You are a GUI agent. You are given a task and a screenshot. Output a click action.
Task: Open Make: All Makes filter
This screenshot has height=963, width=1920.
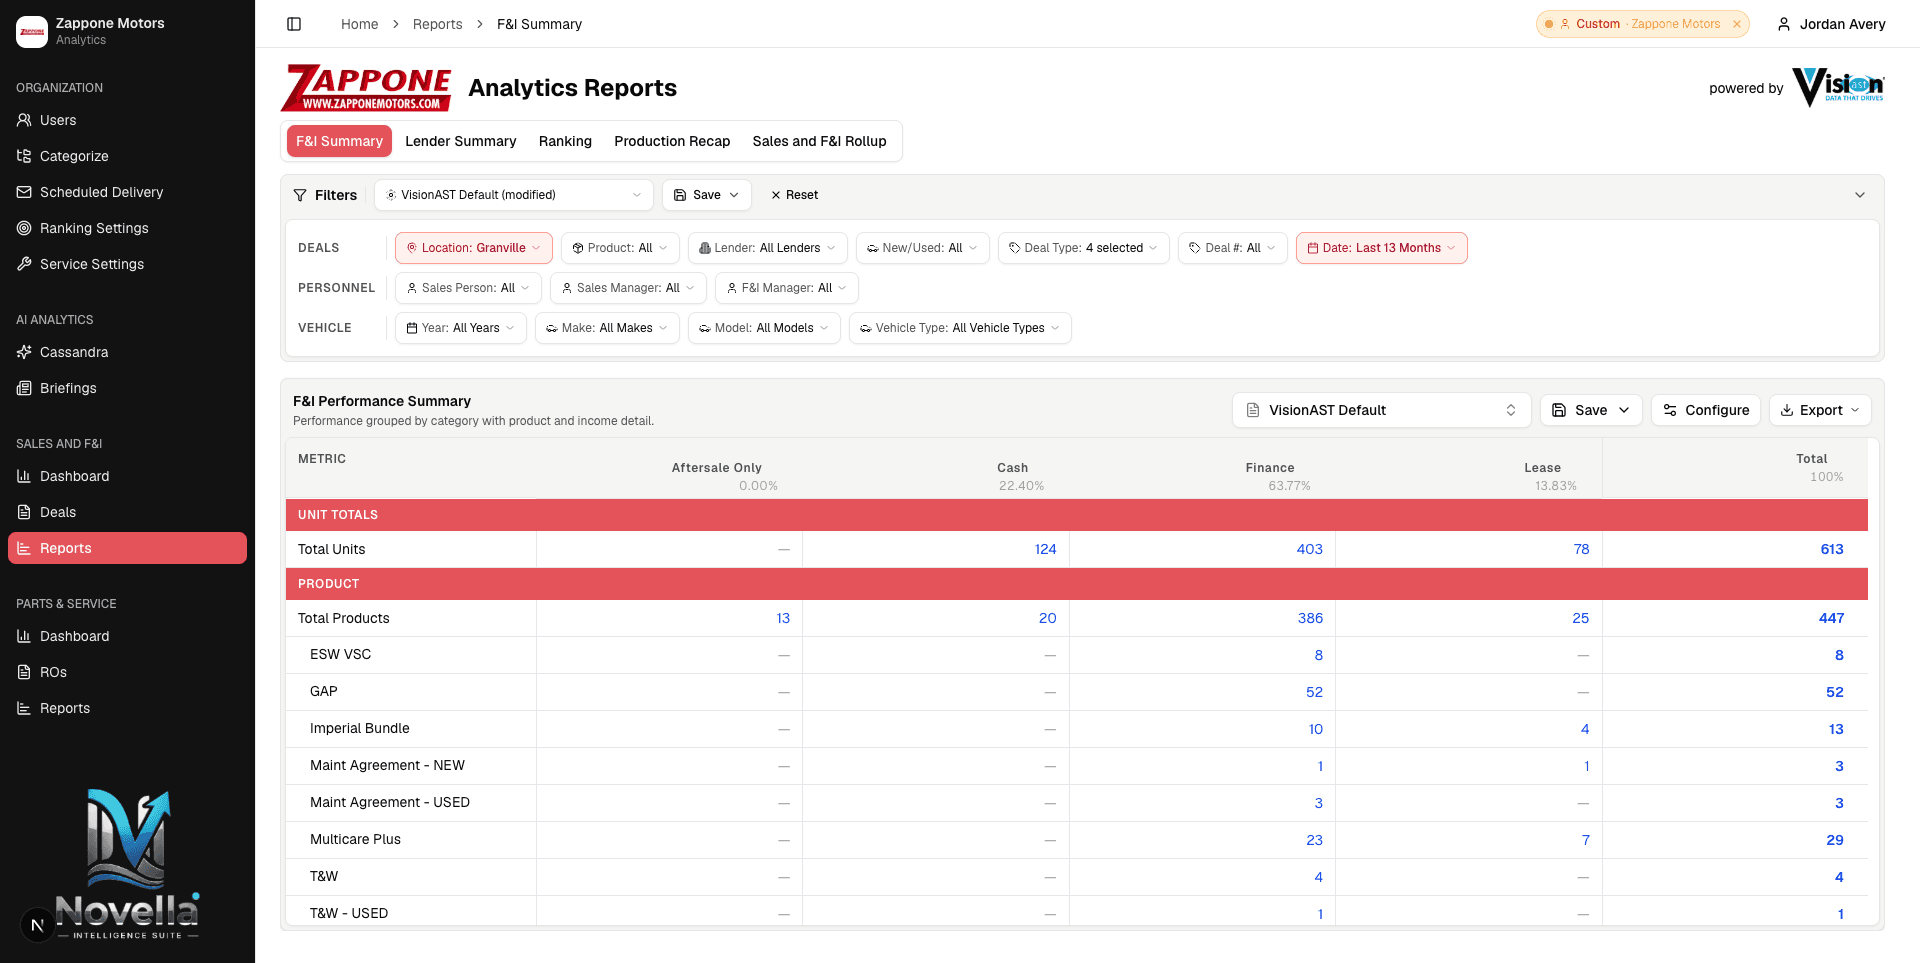point(607,328)
